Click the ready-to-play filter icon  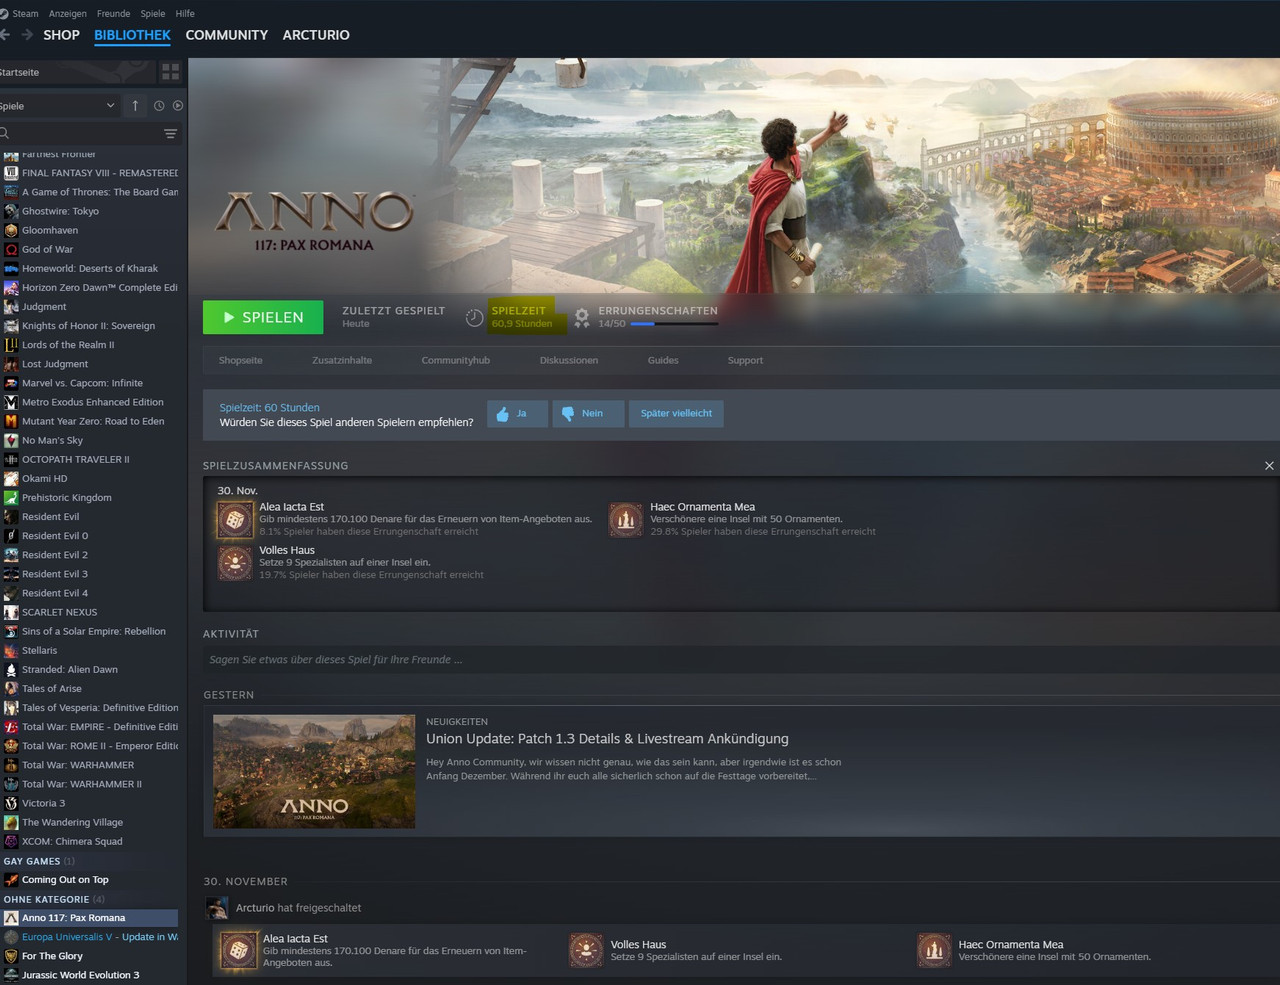coord(178,105)
